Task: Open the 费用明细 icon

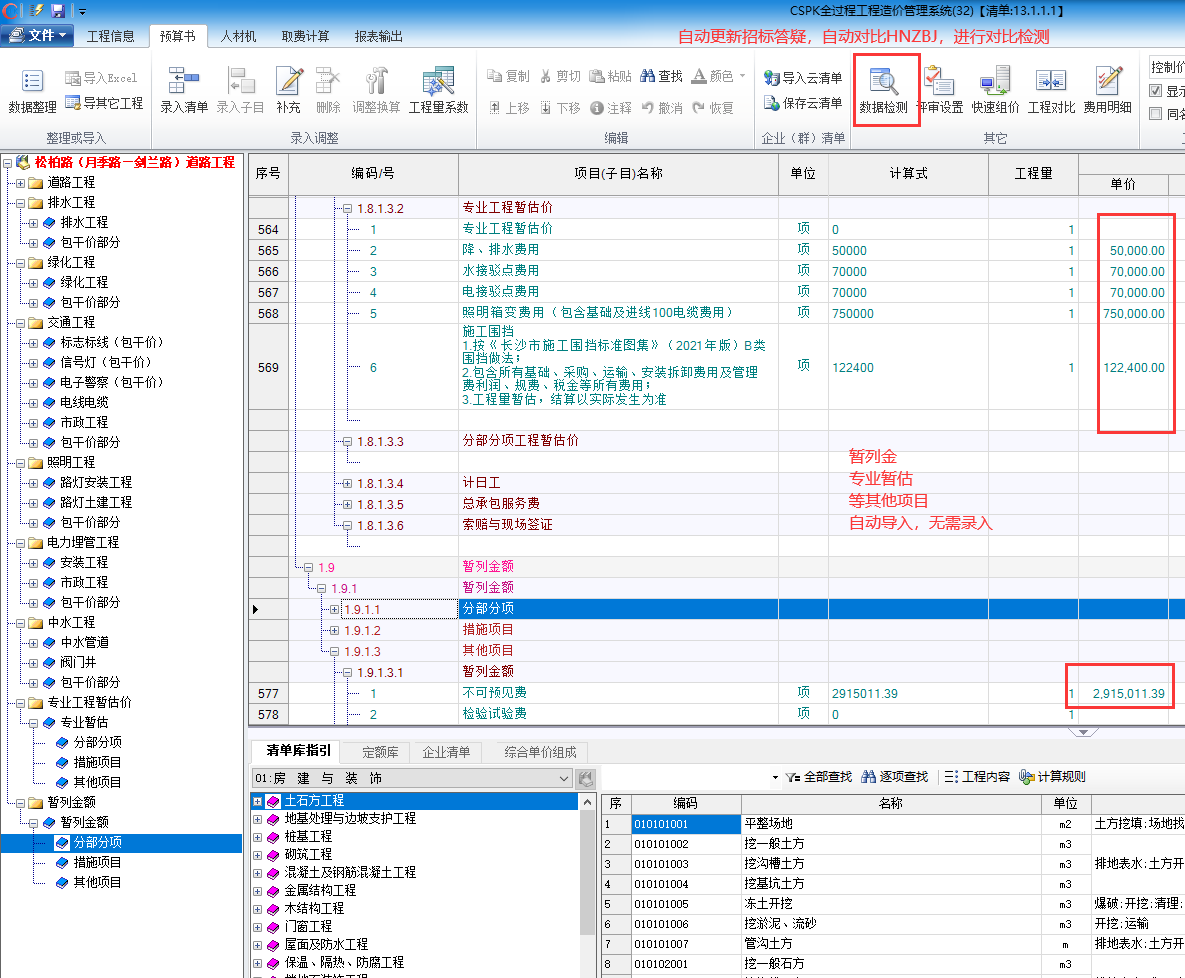Action: [1107, 81]
